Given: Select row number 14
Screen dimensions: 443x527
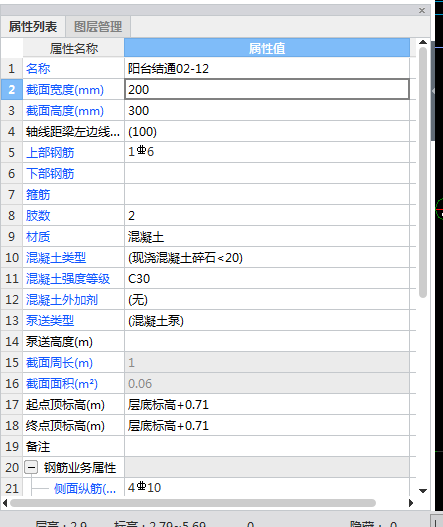Looking at the screenshot, I should click(11, 341).
